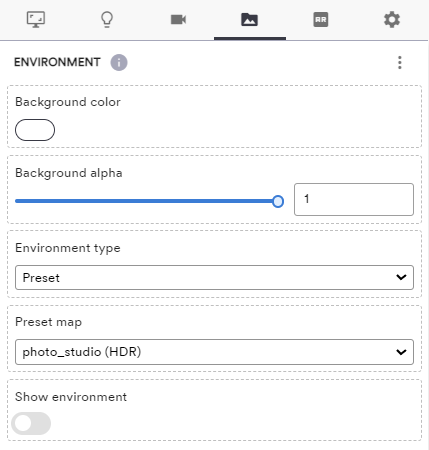Screen dimensions: 429x450
Task: Focus the Background alpha value field
Action: 354,199
